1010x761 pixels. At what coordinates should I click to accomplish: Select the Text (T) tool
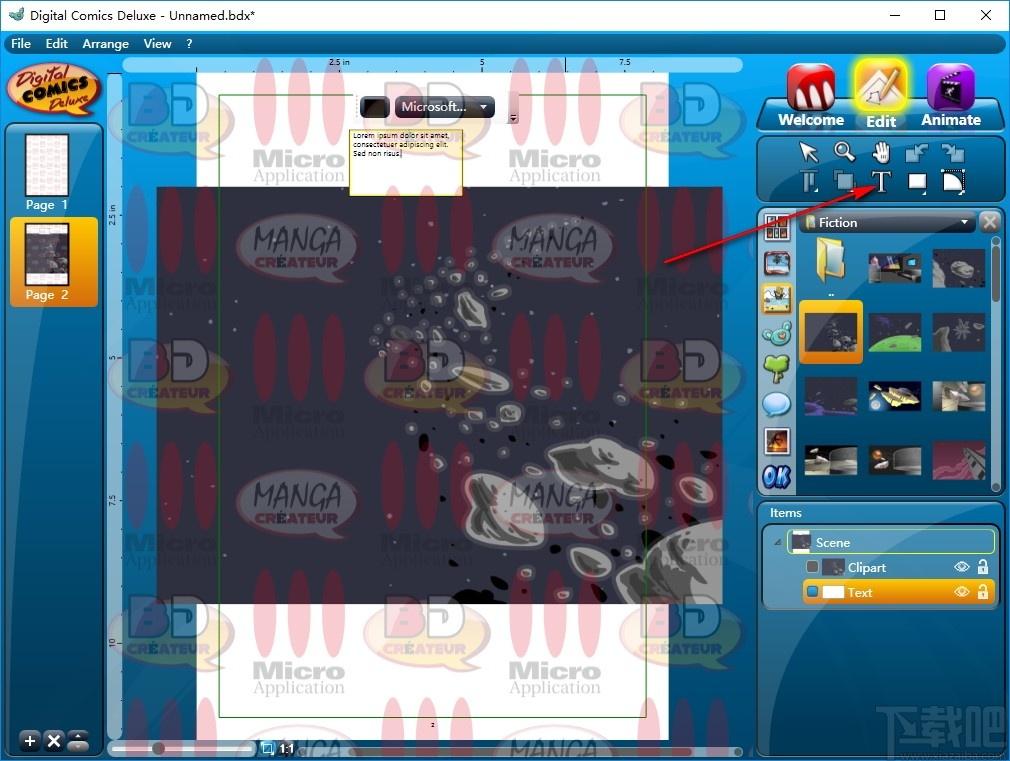881,182
